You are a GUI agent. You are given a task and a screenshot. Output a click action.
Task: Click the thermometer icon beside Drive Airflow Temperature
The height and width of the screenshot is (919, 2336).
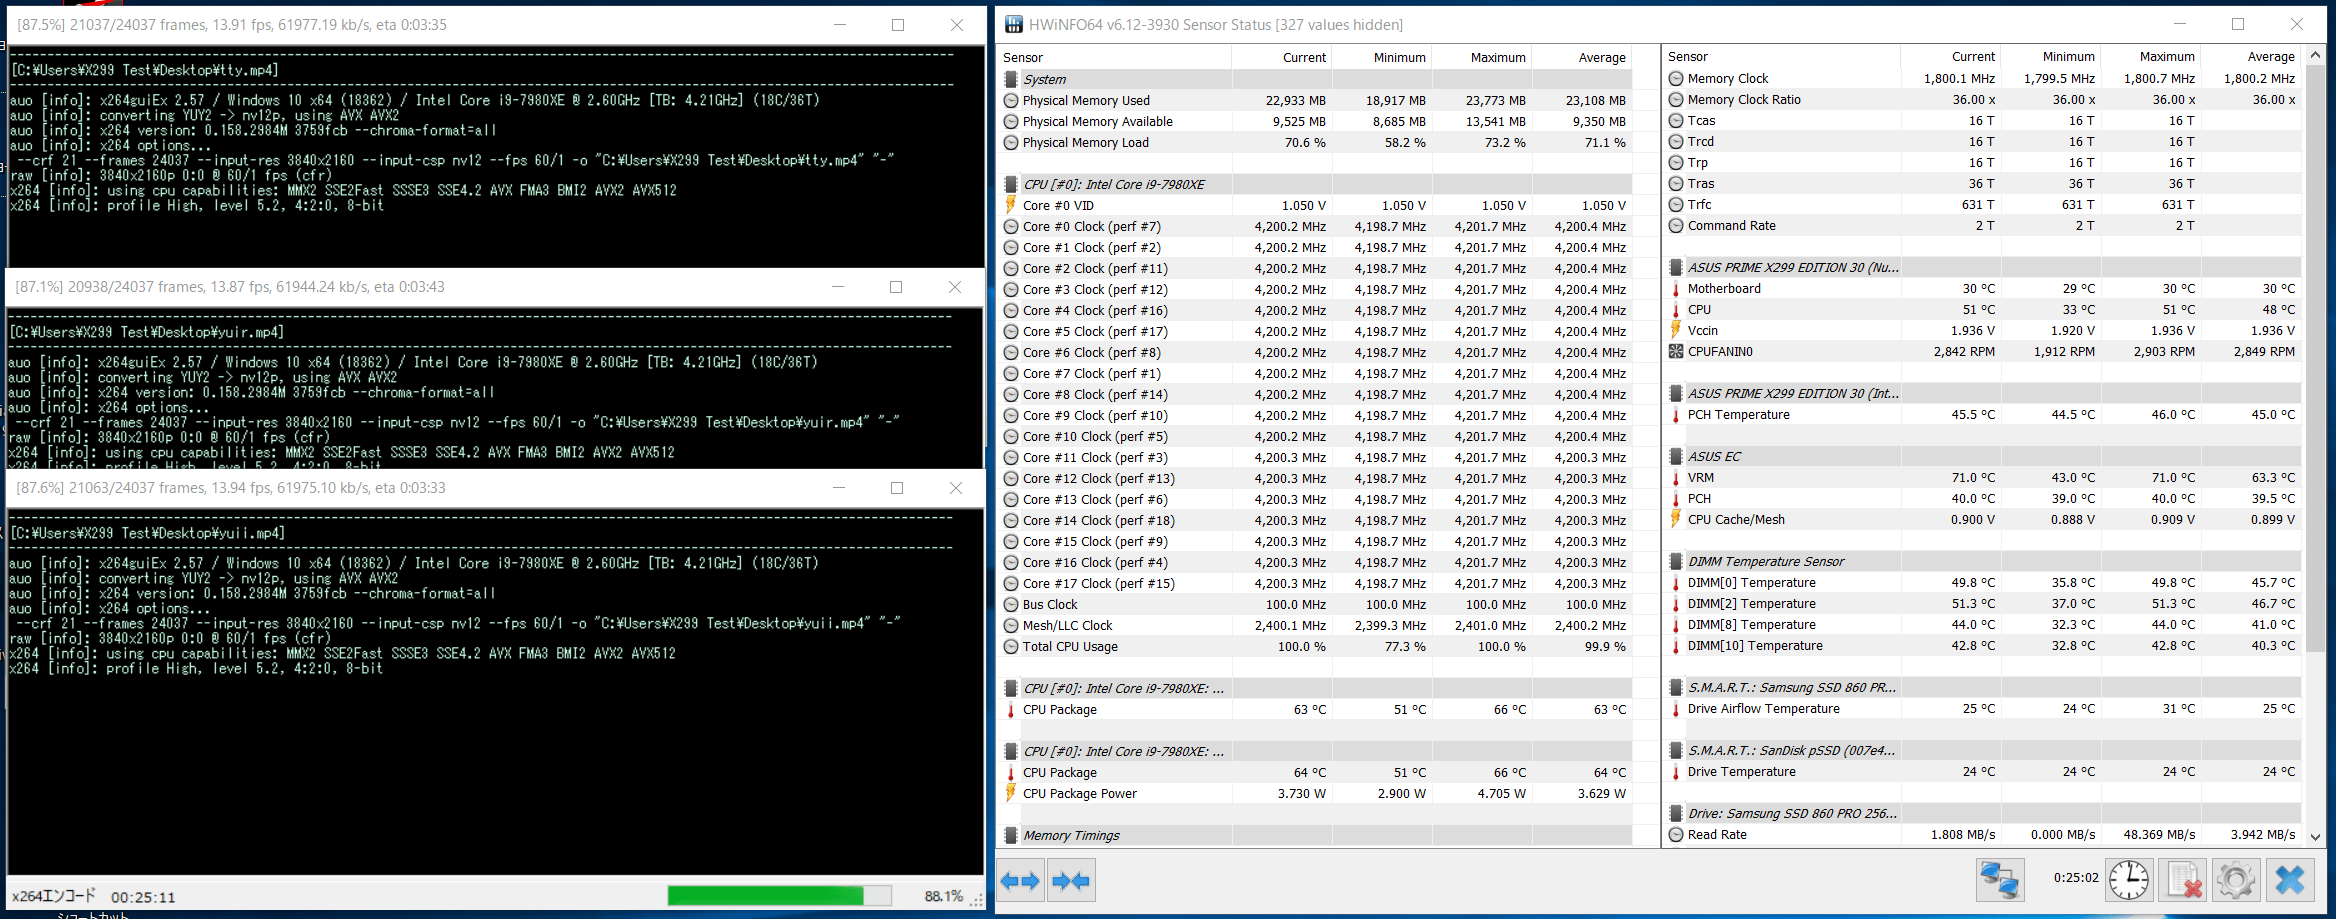[x=1676, y=708]
